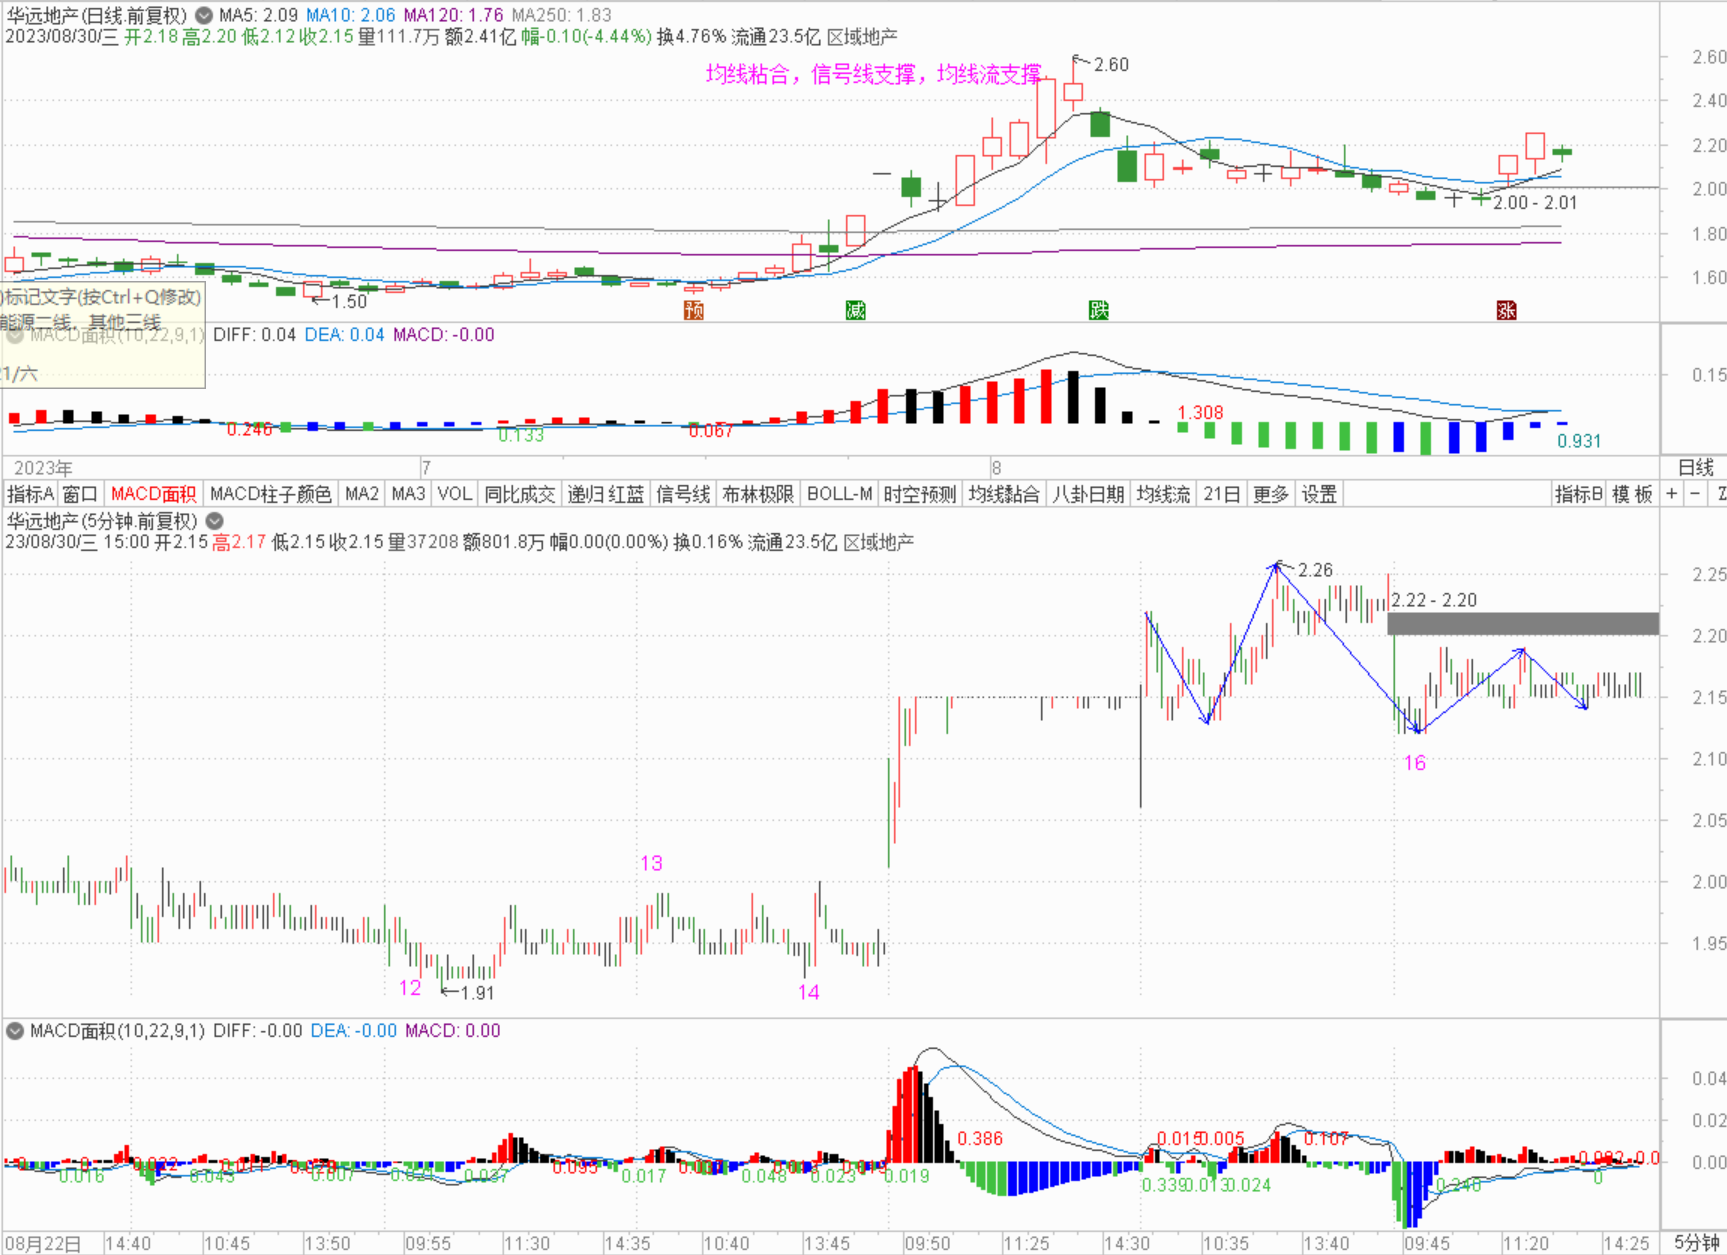This screenshot has width=1727, height=1255.
Task: Open the 八卦日期 indicator tab
Action: 1088,494
